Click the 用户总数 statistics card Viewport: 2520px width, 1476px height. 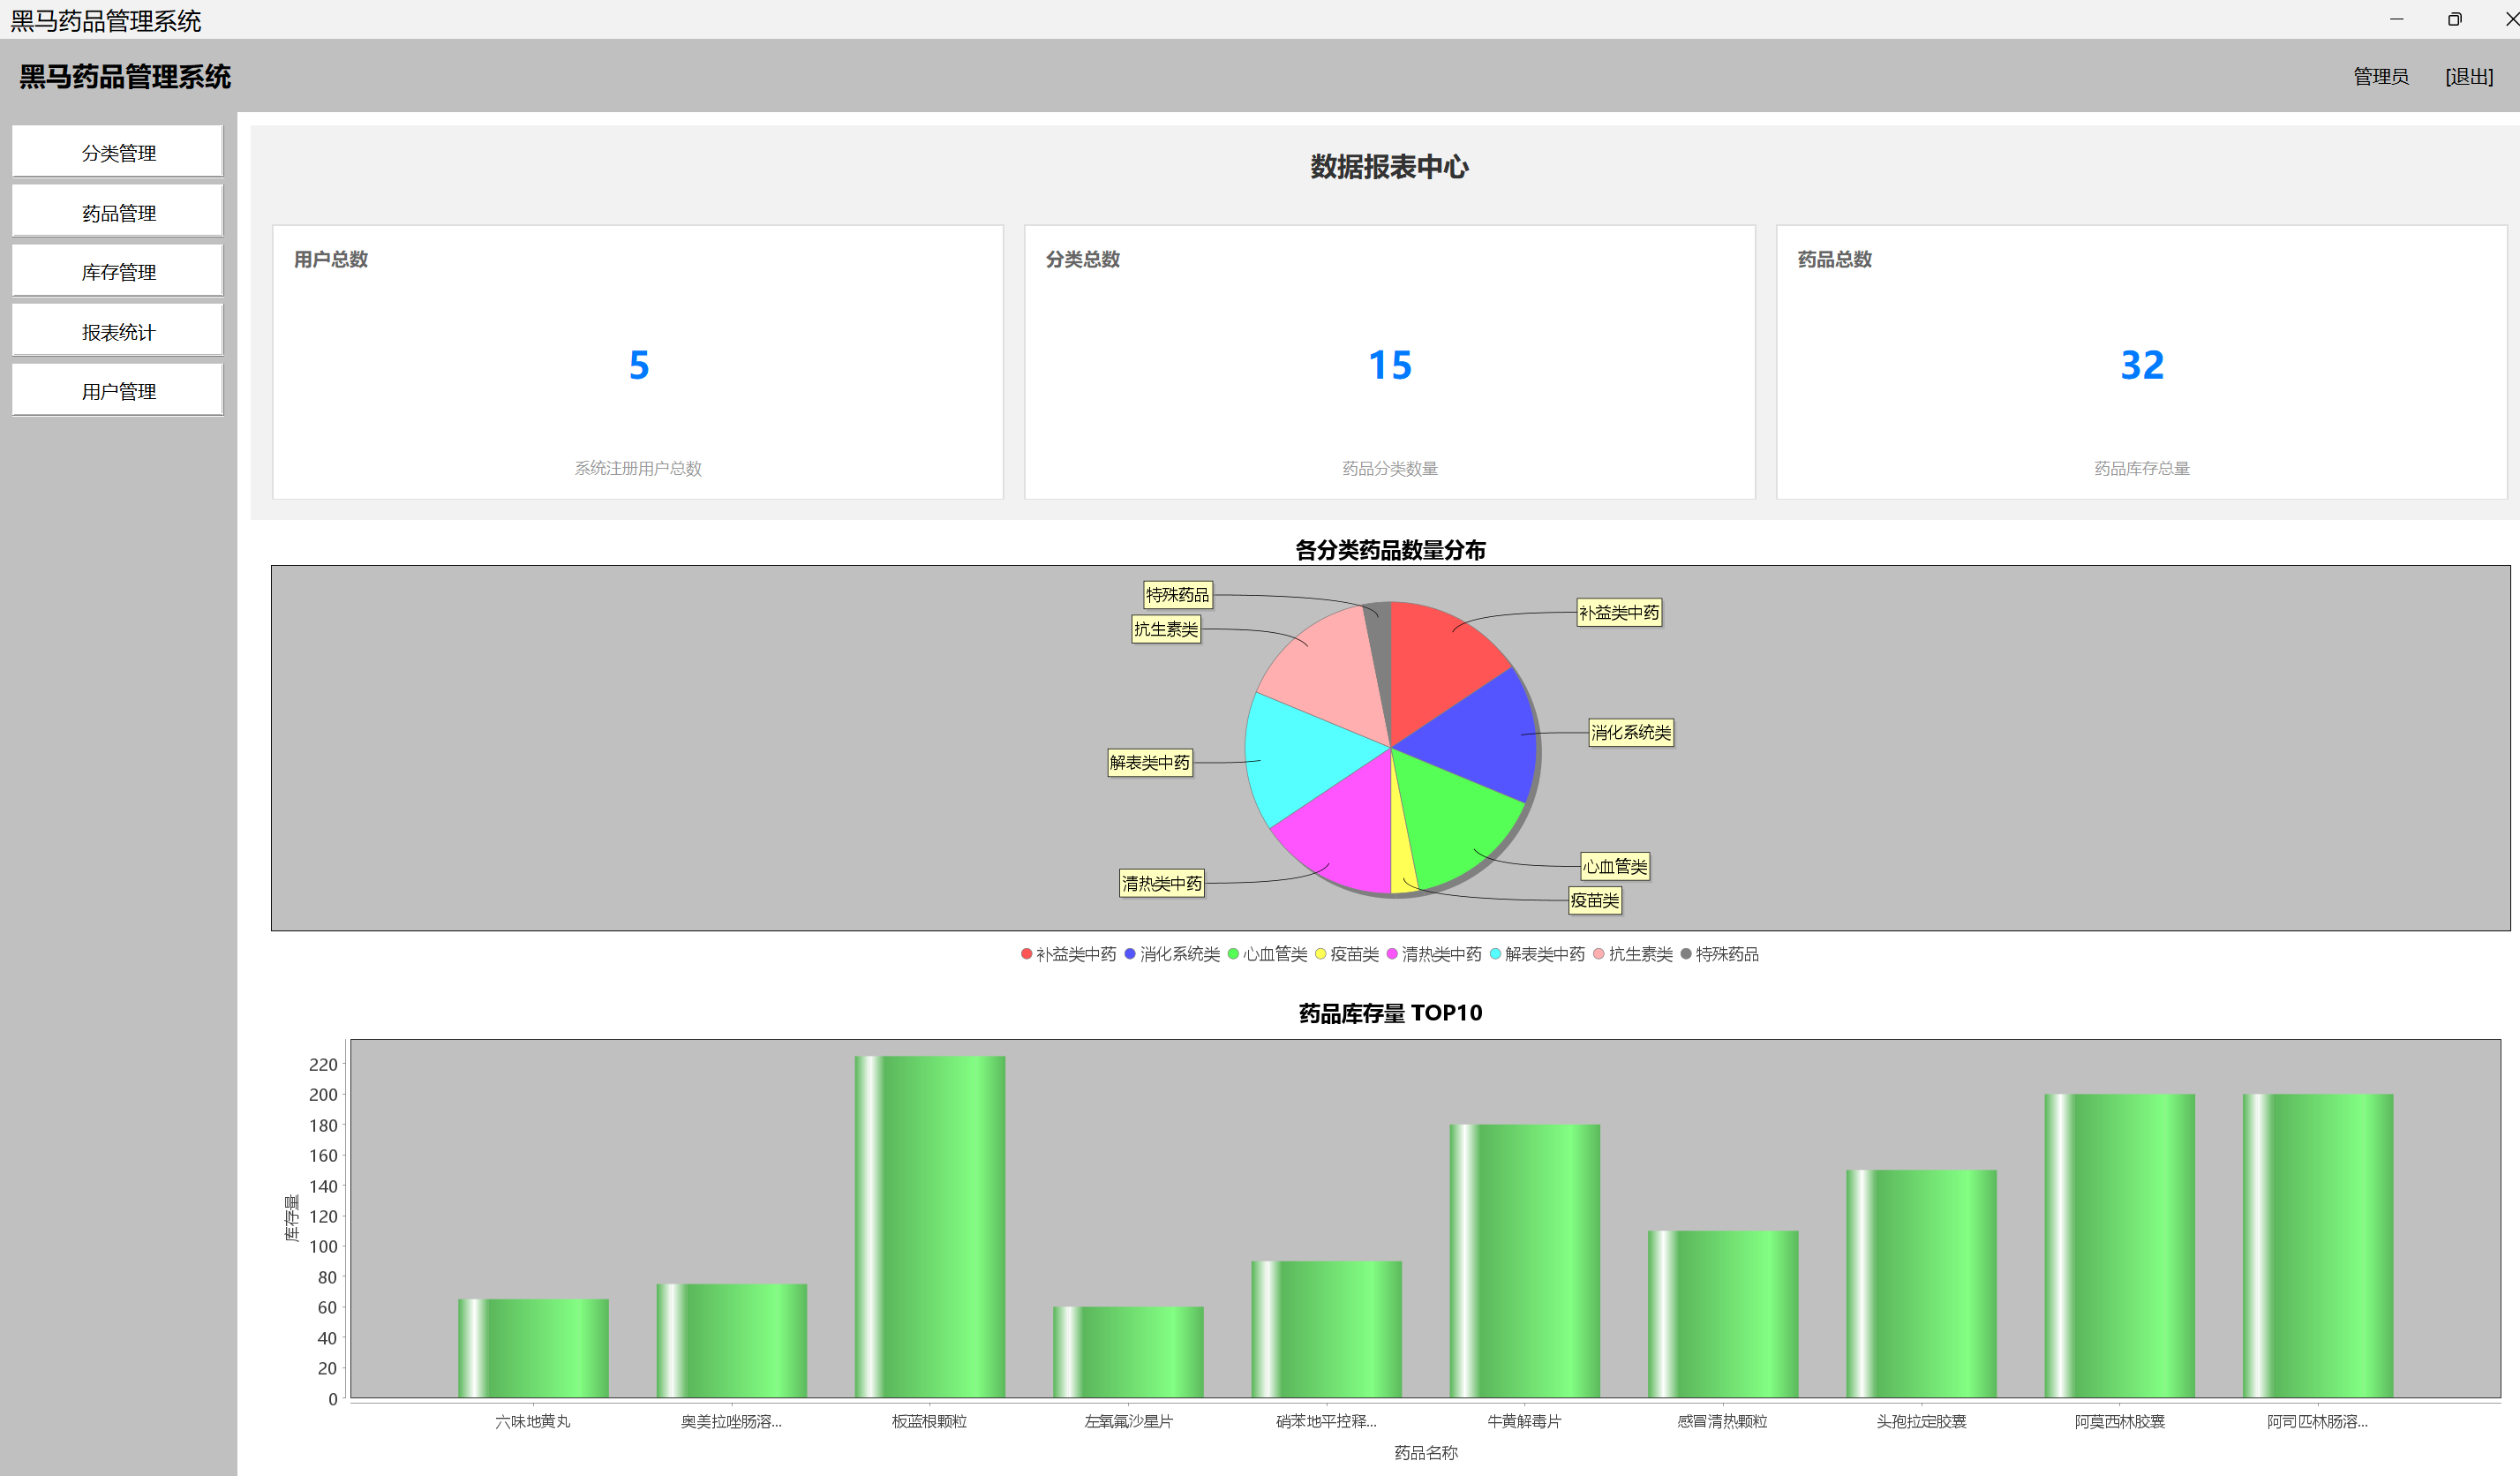tap(638, 362)
